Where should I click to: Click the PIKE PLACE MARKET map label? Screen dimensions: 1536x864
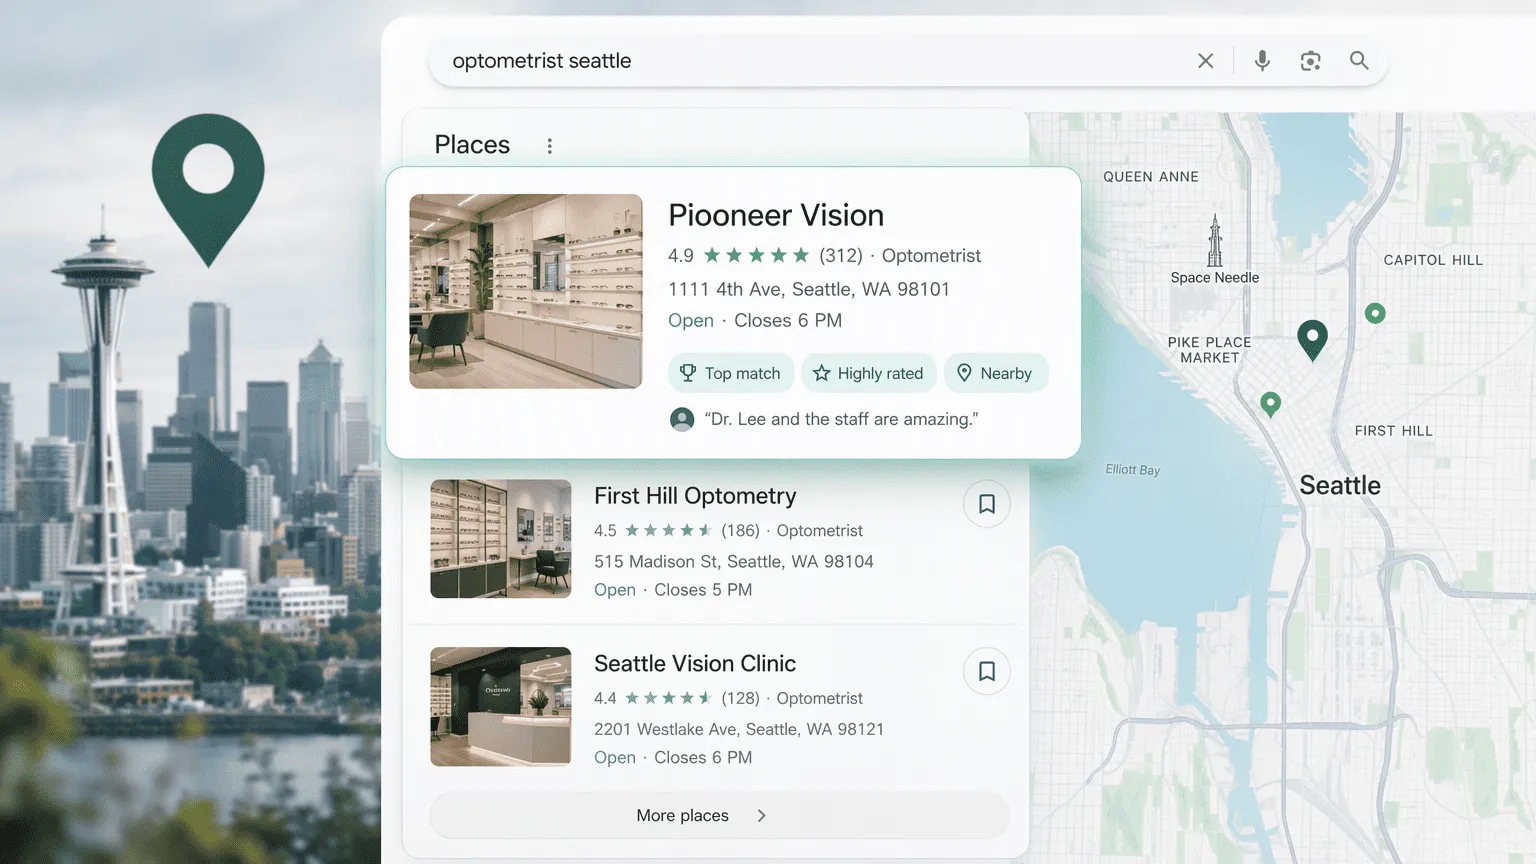tap(1210, 350)
